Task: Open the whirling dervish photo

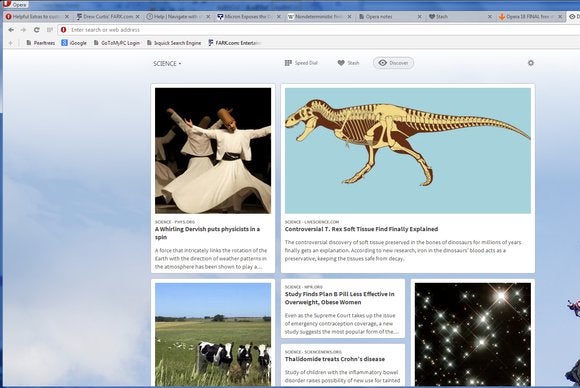Action: point(213,151)
